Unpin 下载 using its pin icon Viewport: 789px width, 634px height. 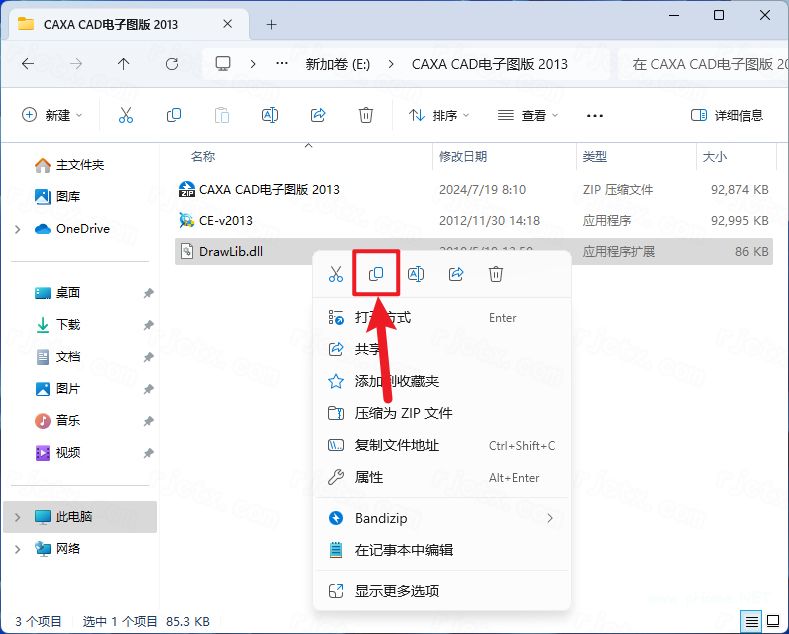(x=148, y=325)
